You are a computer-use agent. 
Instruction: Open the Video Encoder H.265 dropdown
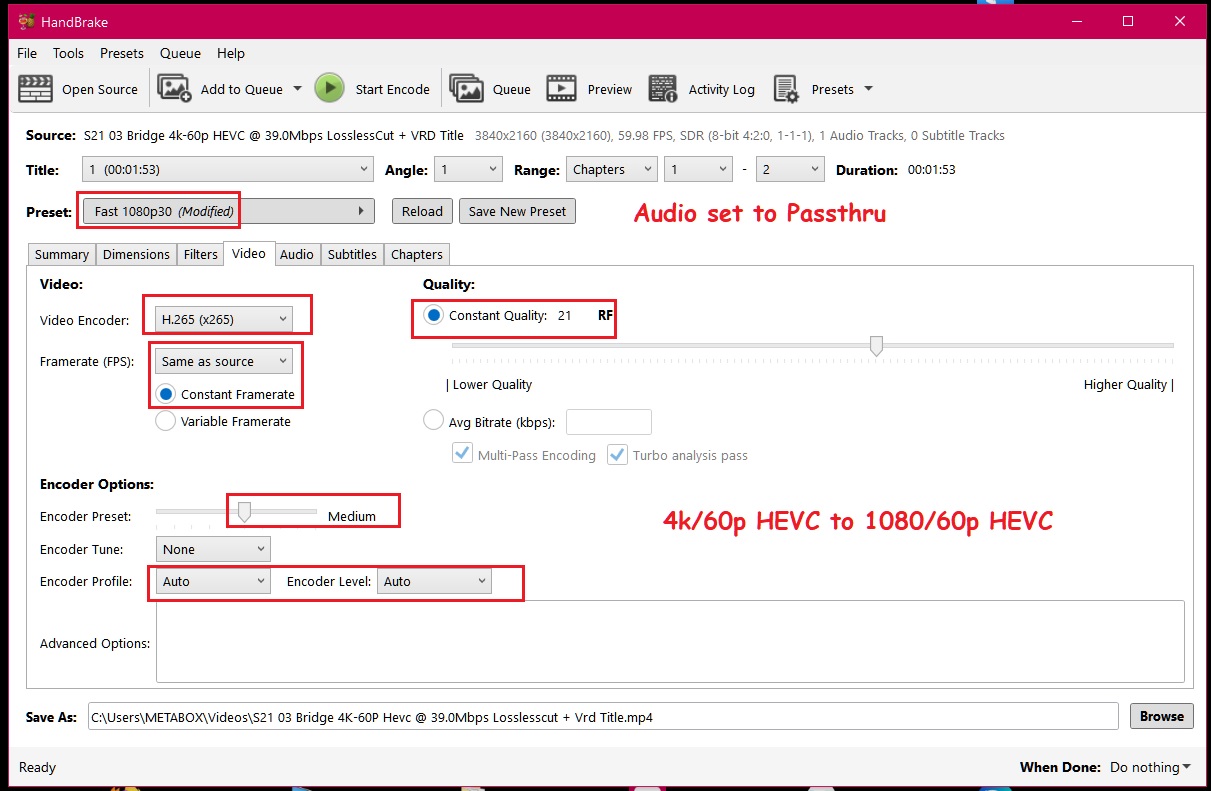point(223,320)
